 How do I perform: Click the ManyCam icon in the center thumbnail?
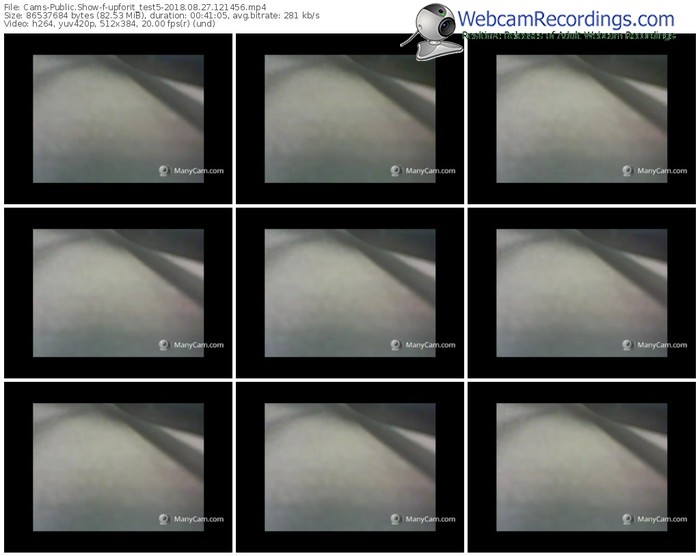[396, 345]
